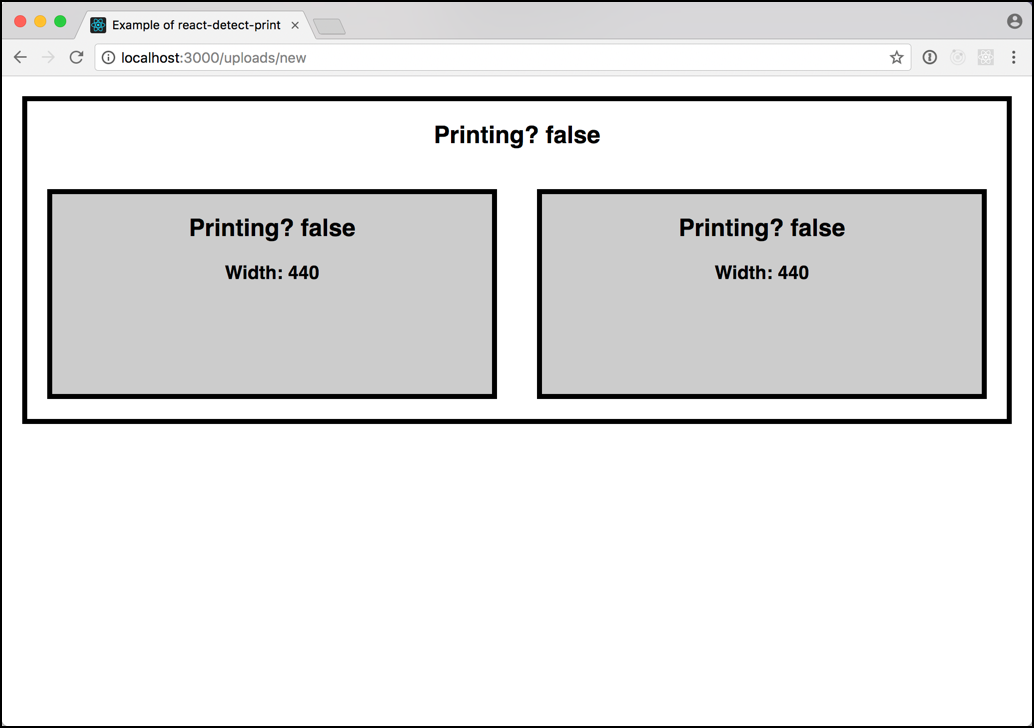This screenshot has width=1034, height=728.
Task: Click the back navigation arrow
Action: [x=20, y=57]
